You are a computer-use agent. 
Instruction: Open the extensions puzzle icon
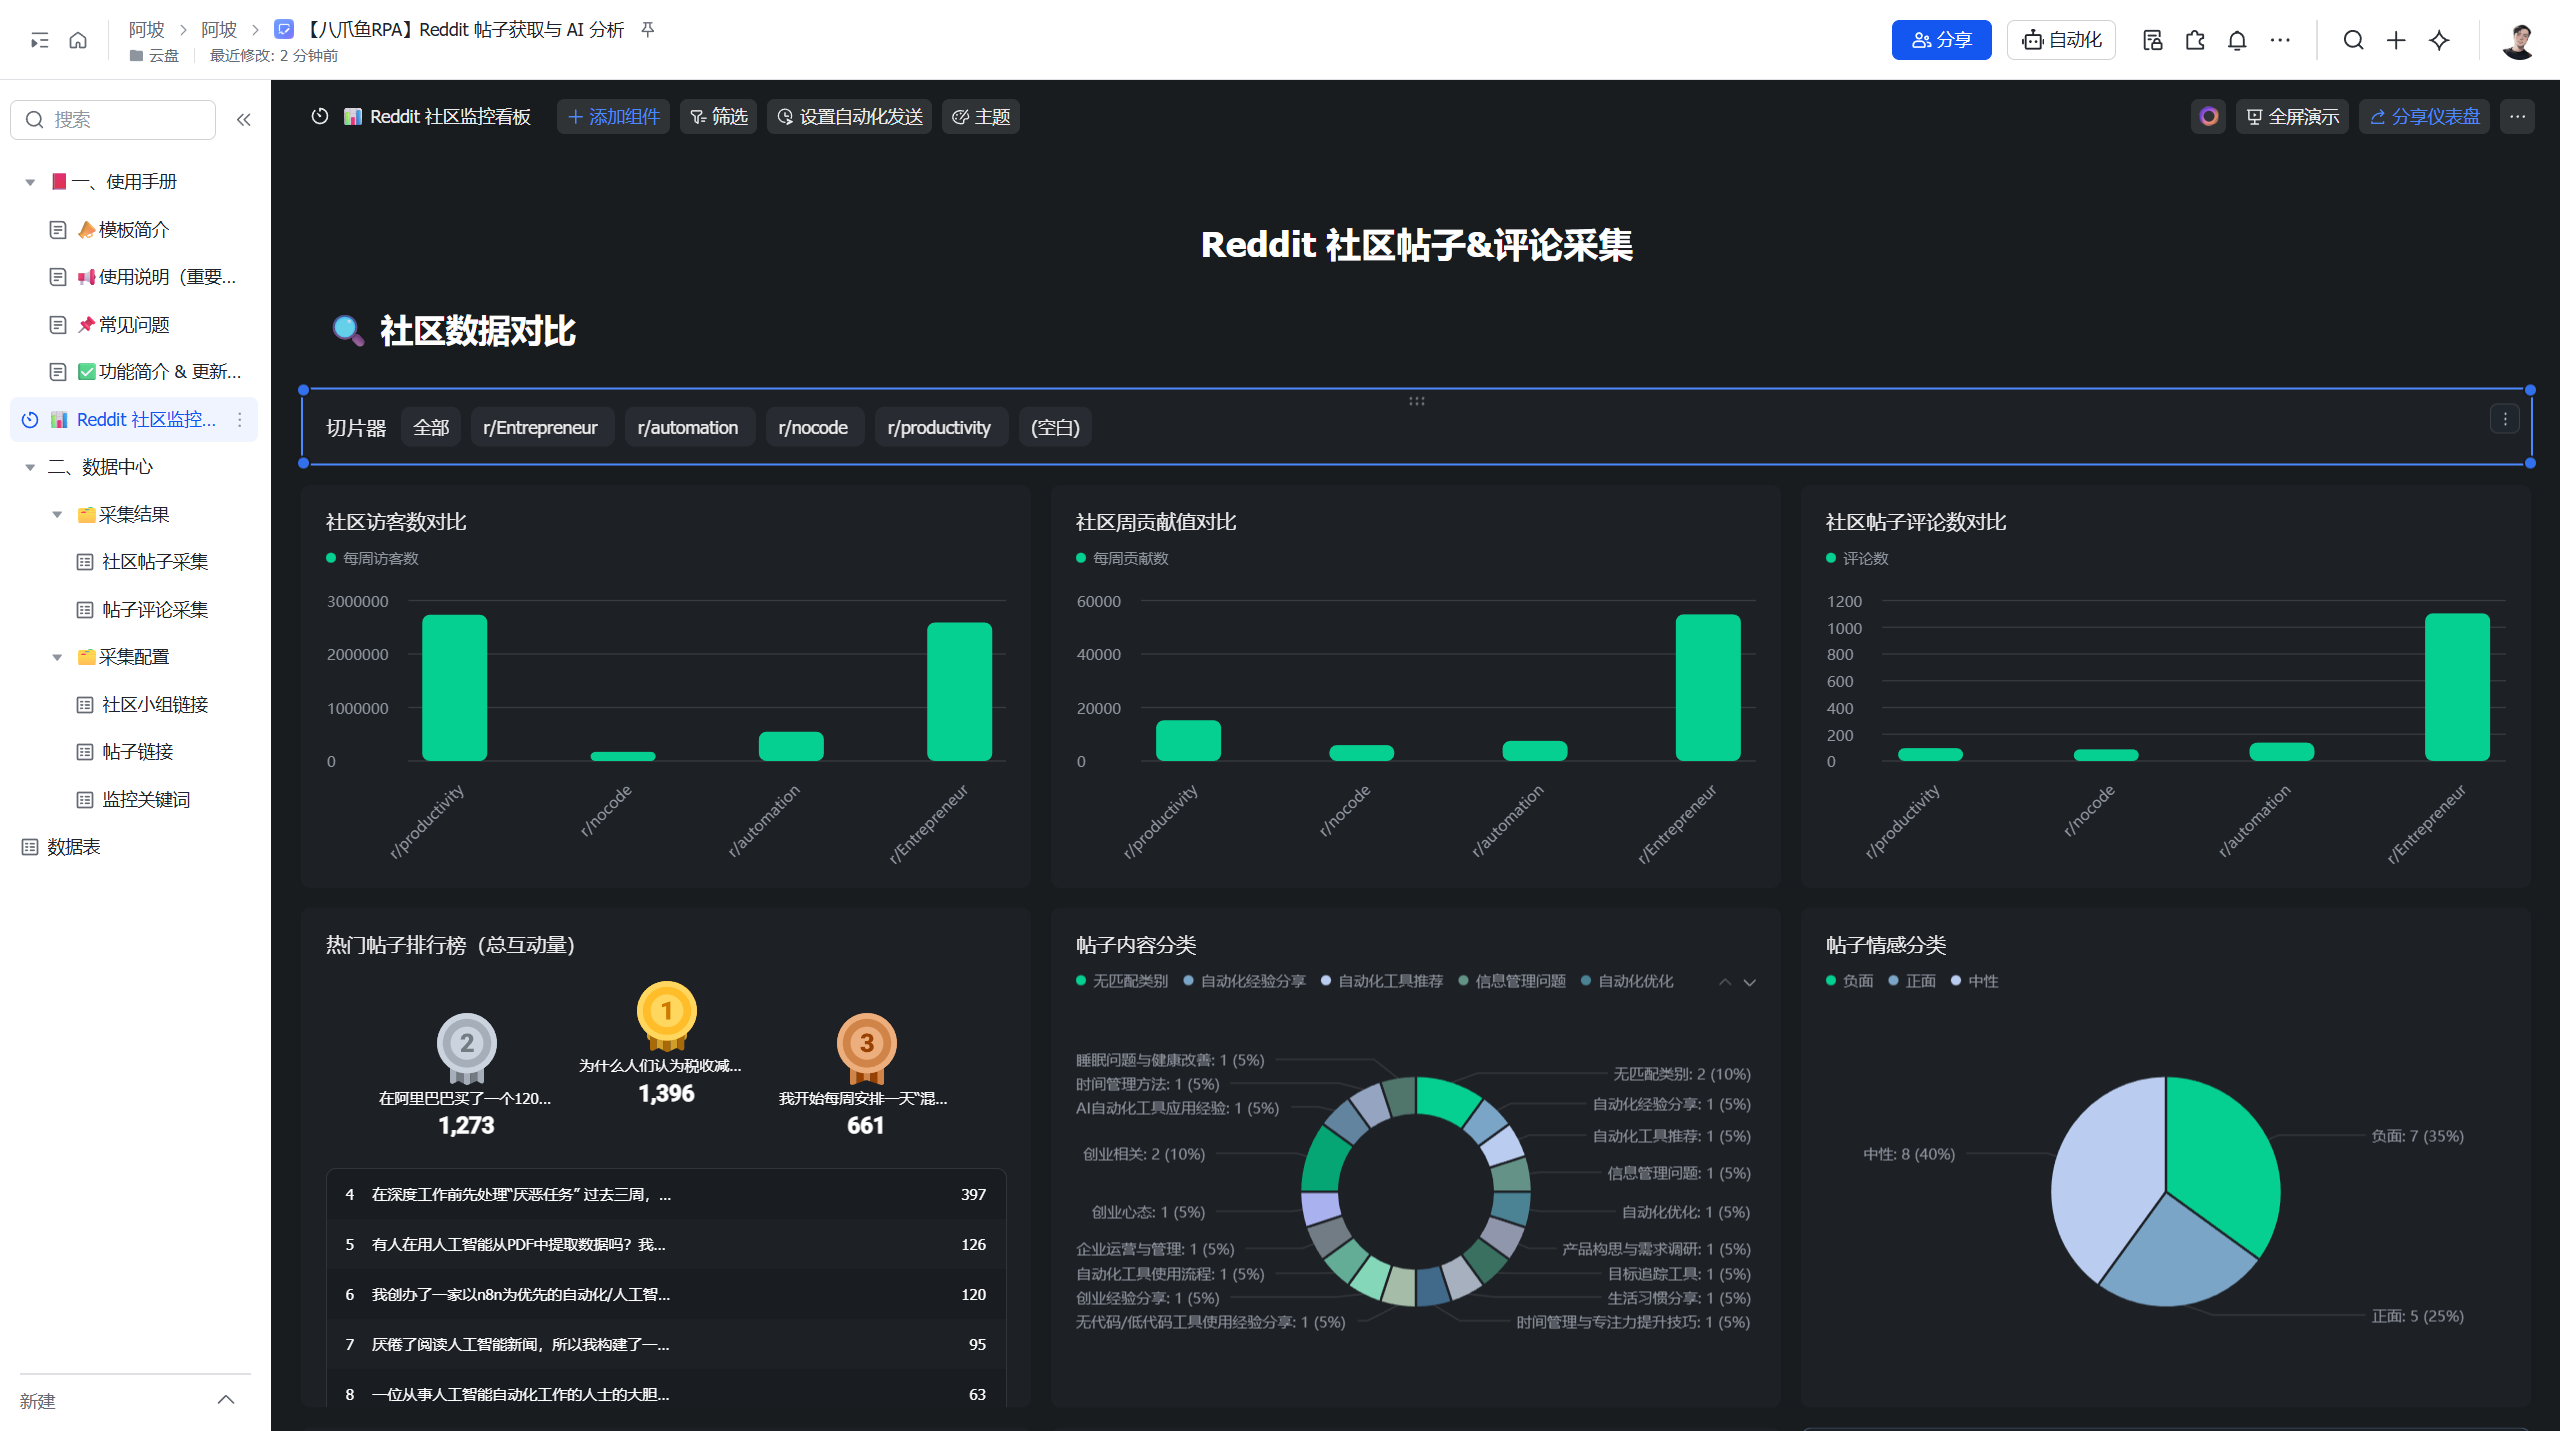click(2195, 40)
